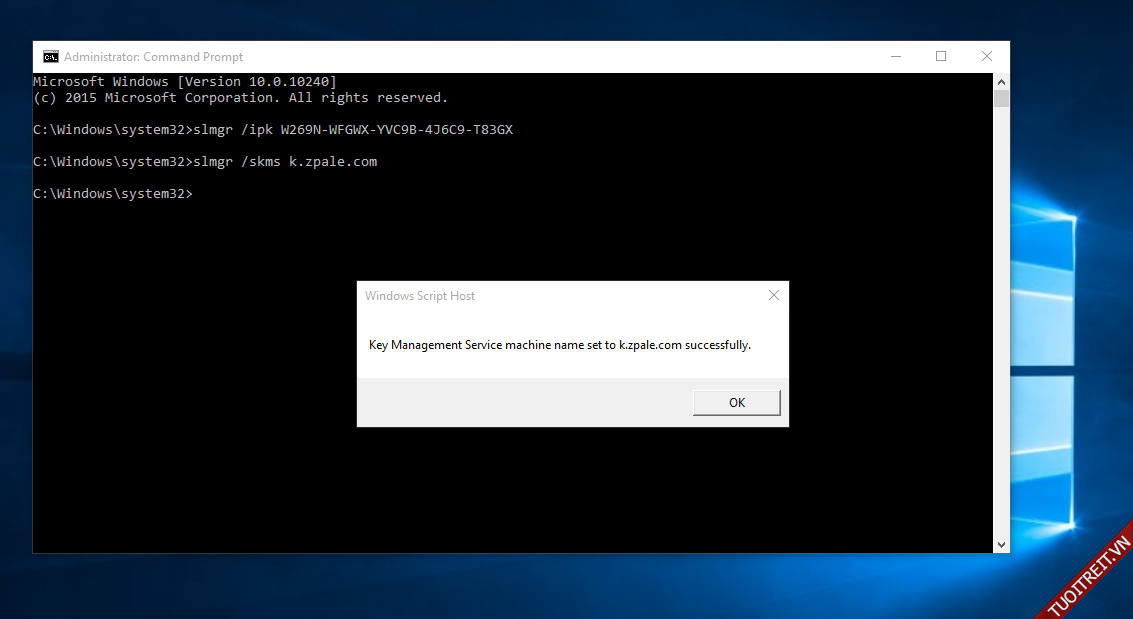Open the Command Prompt title bar icon menu
1133x619 pixels.
pyautogui.click(x=50, y=57)
